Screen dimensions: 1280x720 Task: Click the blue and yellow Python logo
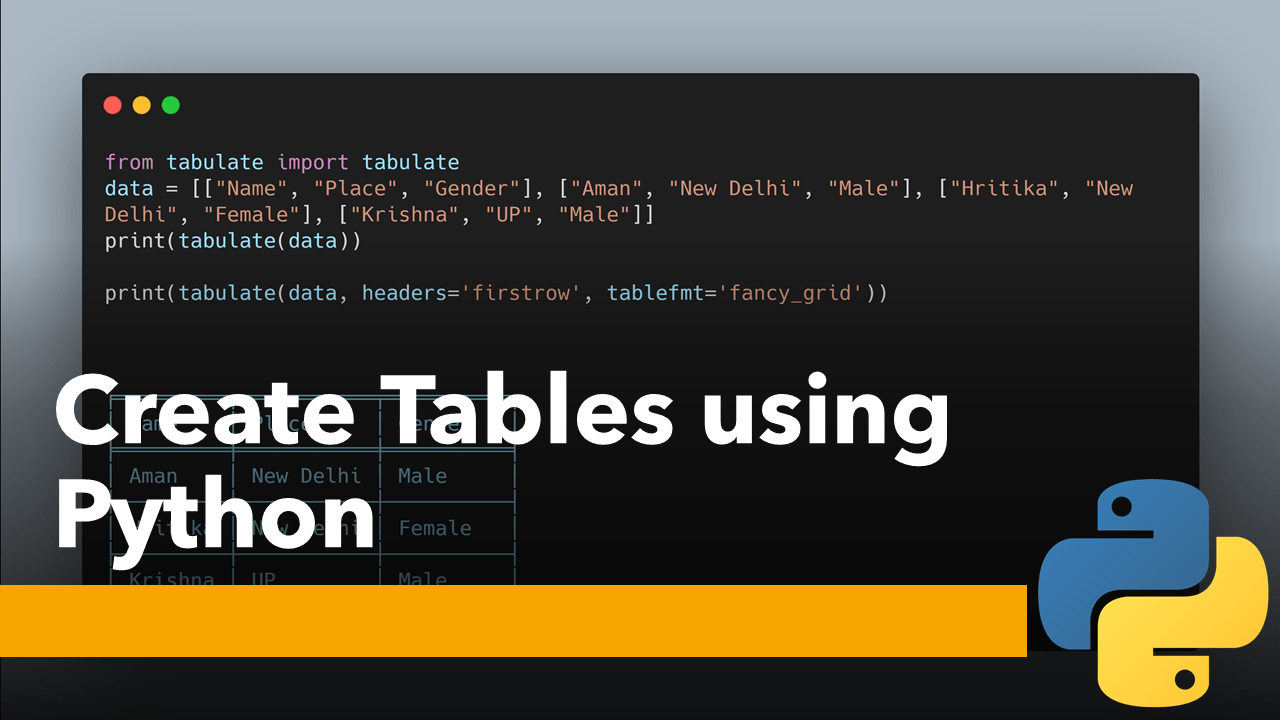click(1153, 593)
